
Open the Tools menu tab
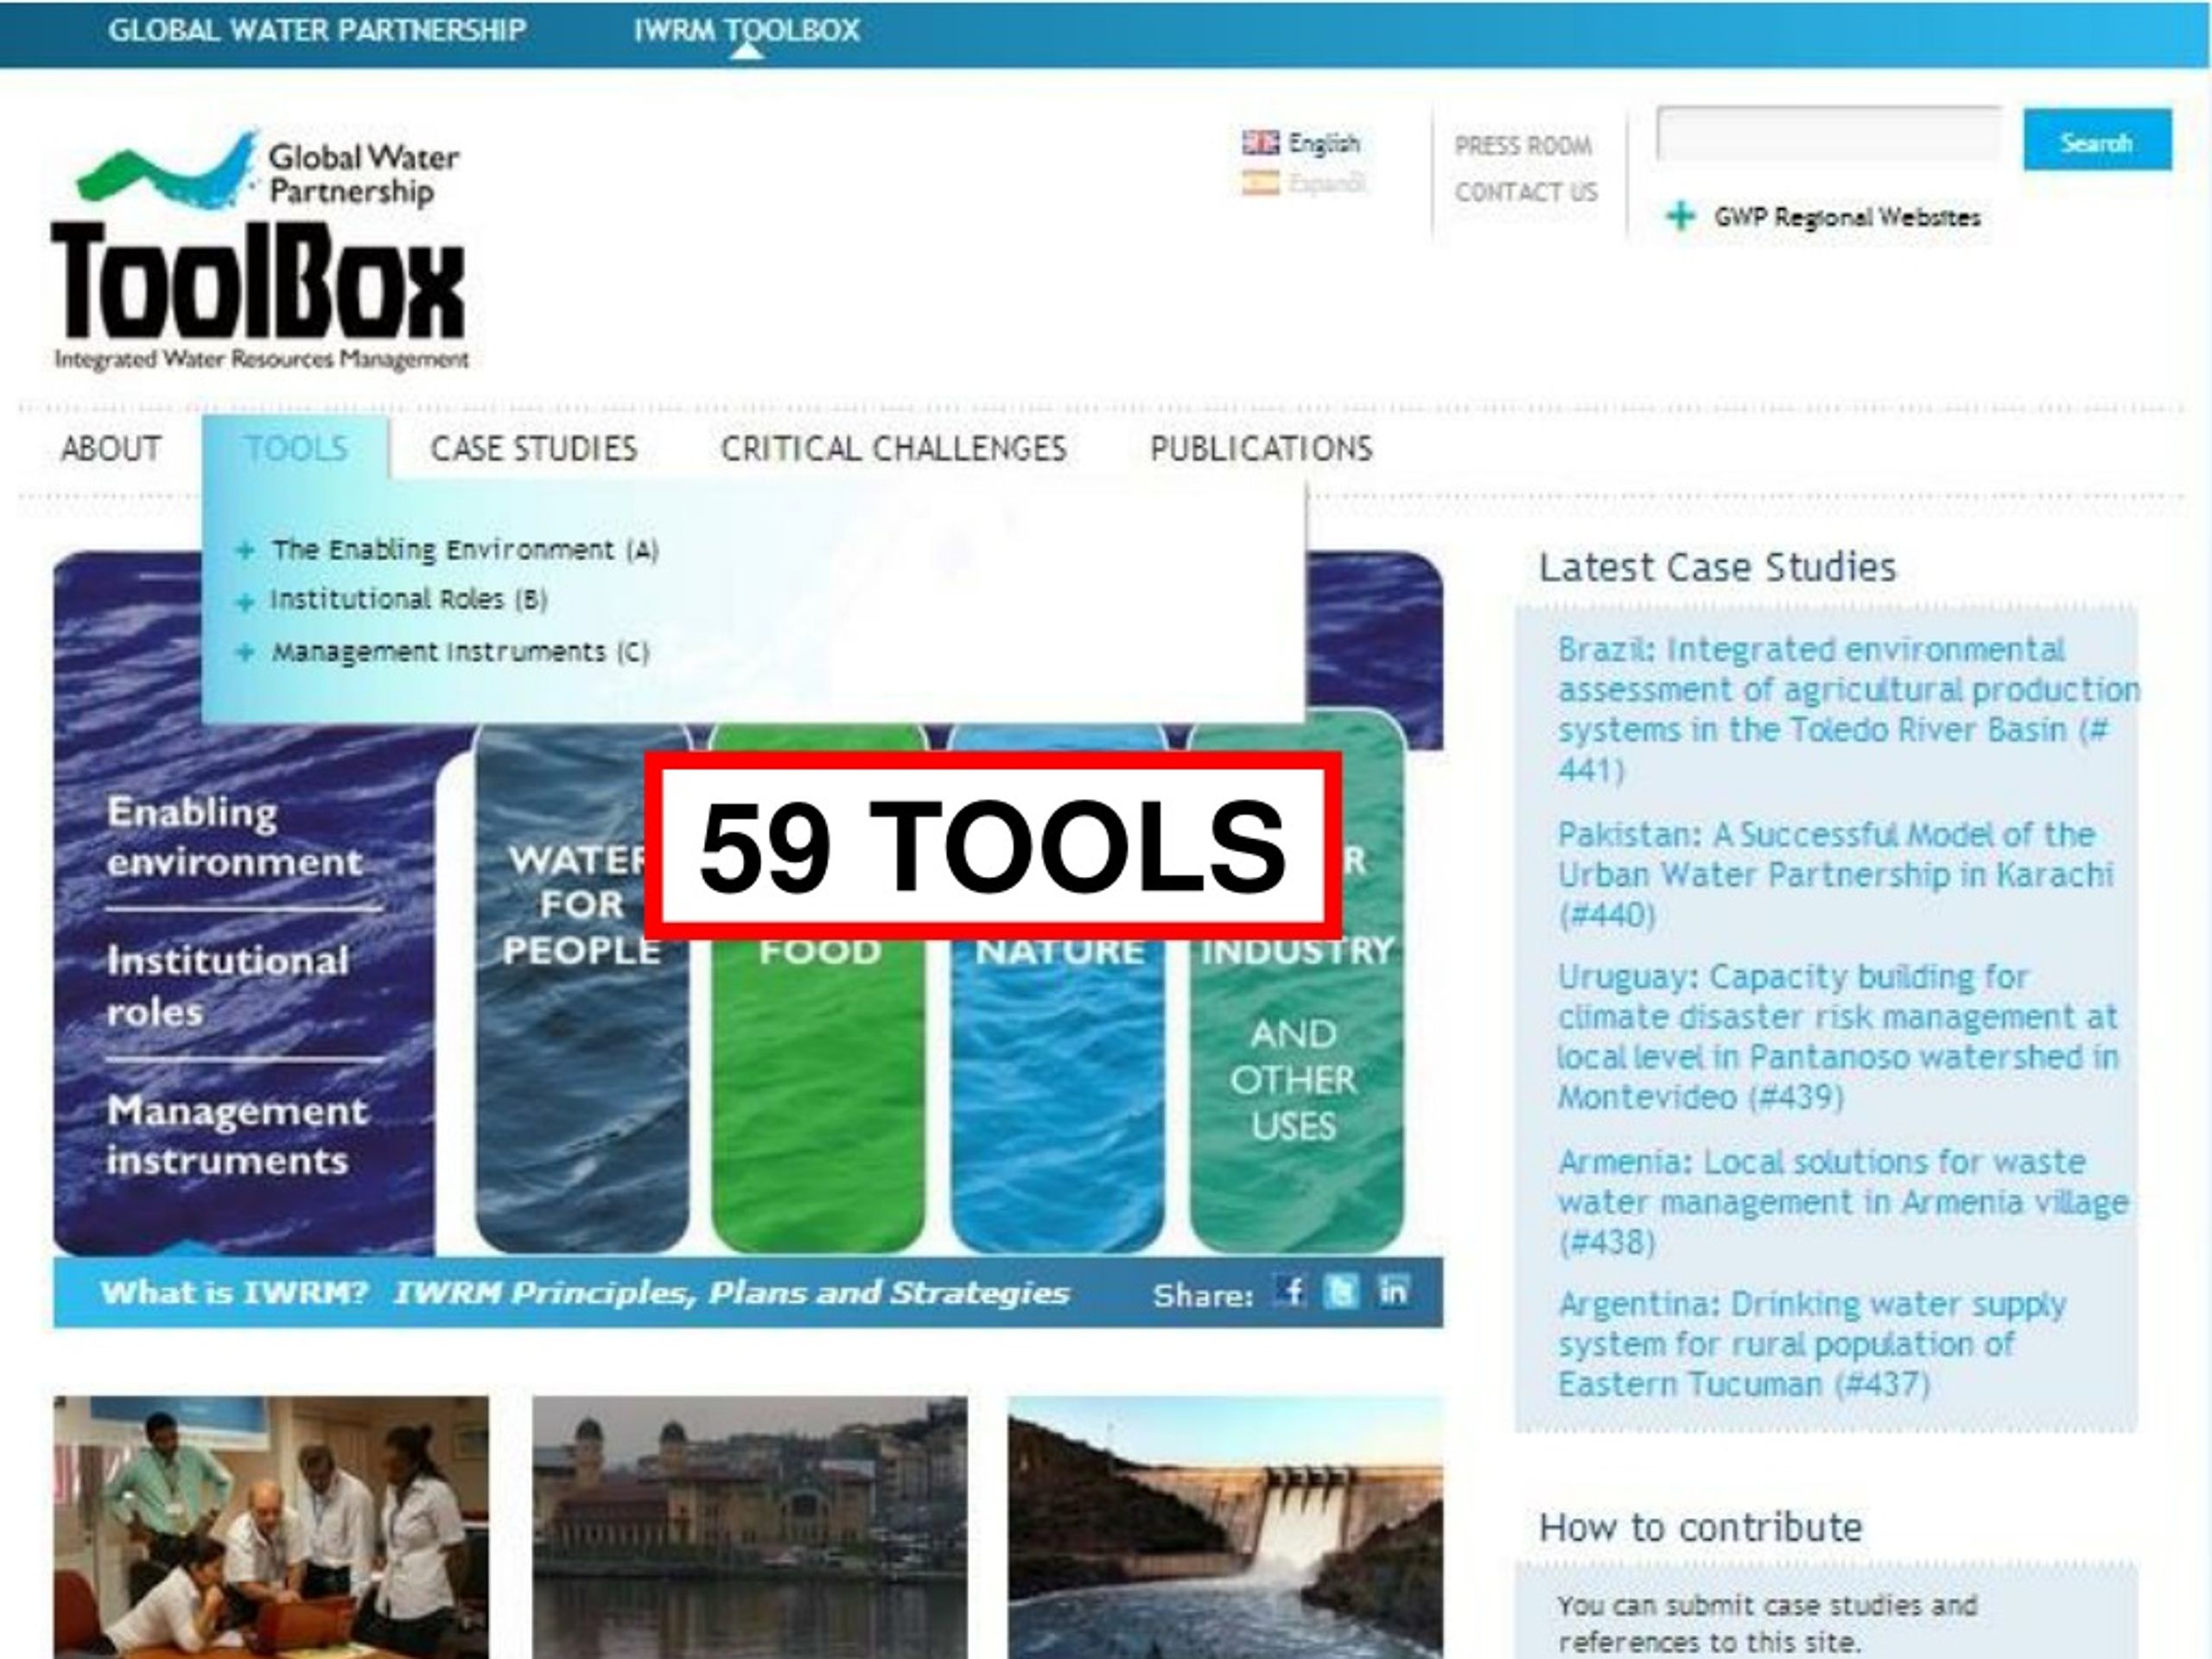pos(296,448)
